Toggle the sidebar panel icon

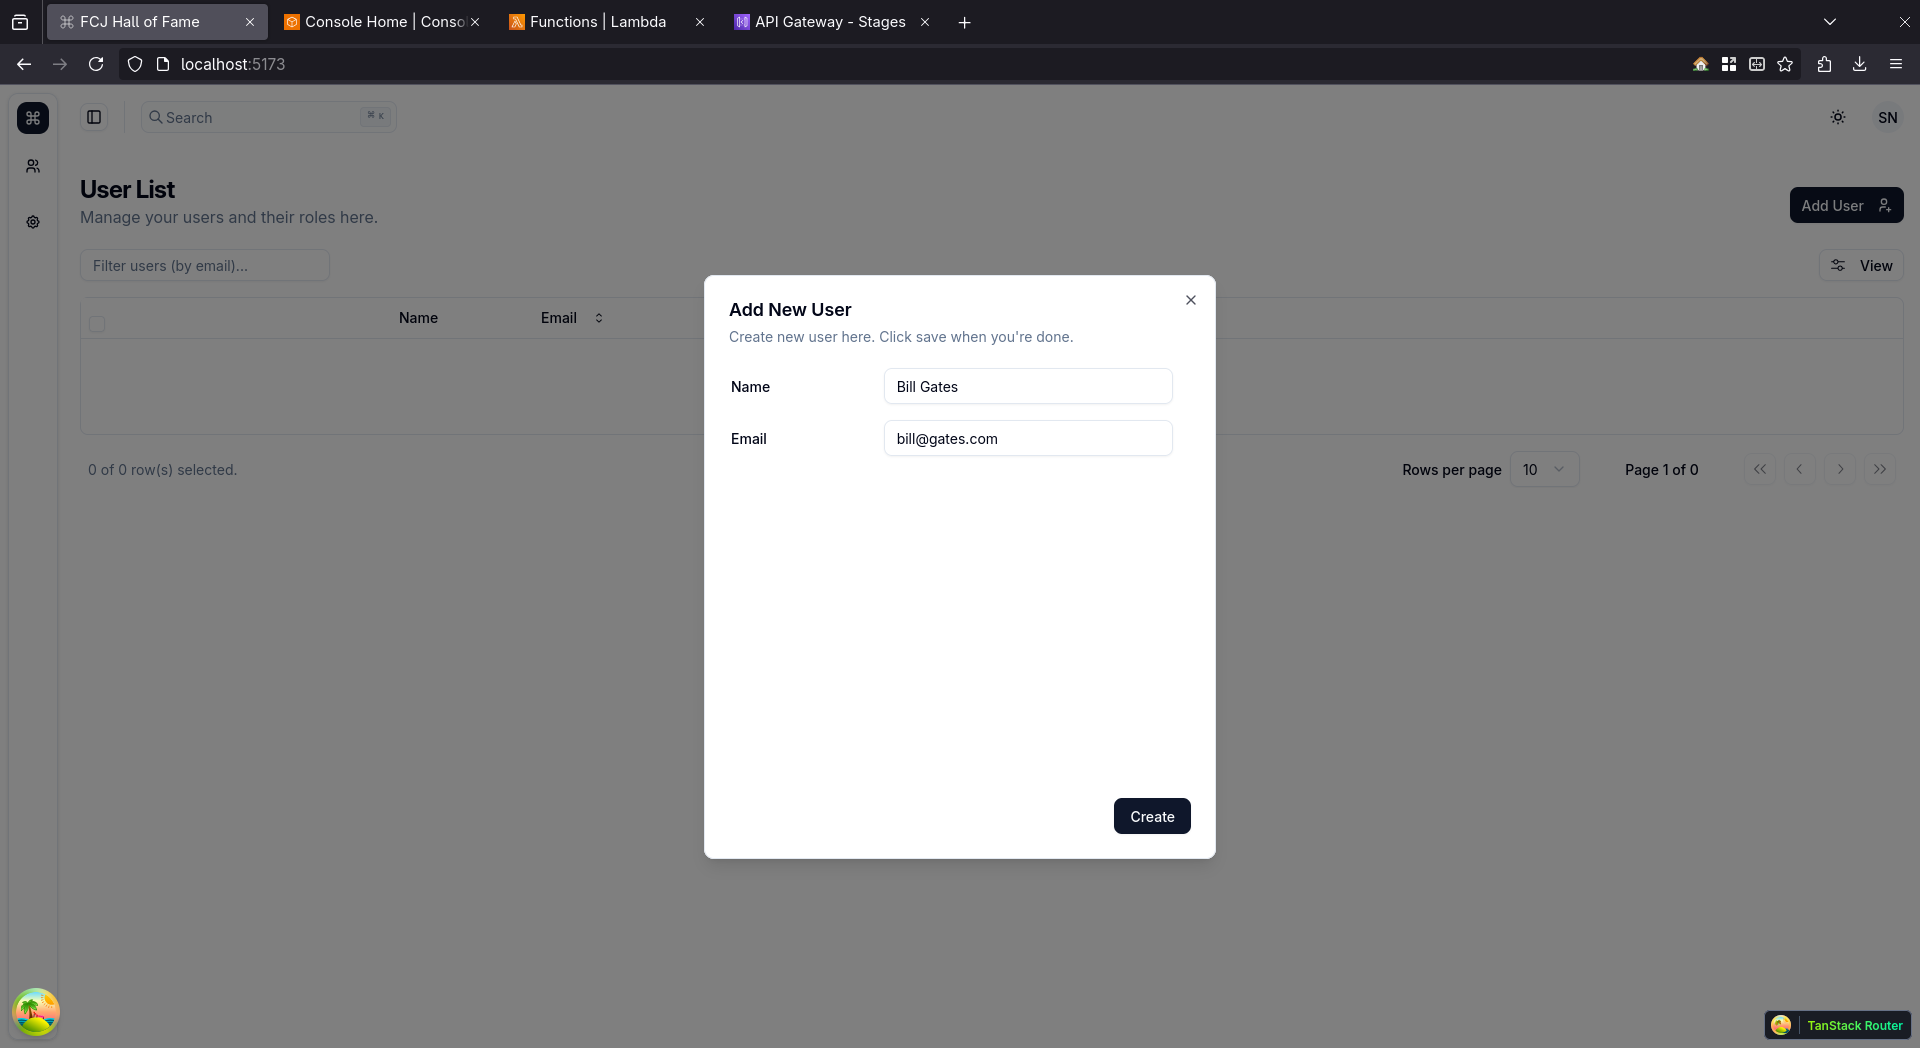click(94, 117)
